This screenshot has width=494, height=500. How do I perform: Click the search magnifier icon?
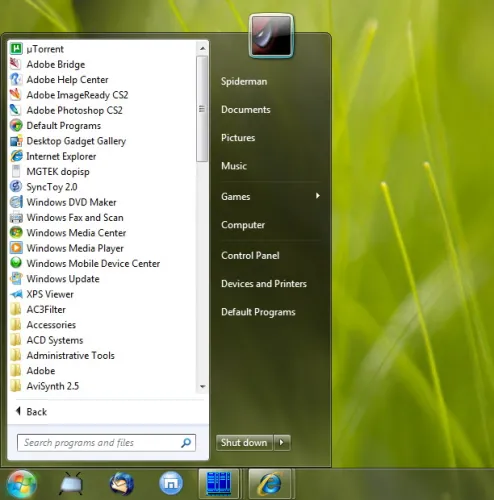[x=186, y=443]
